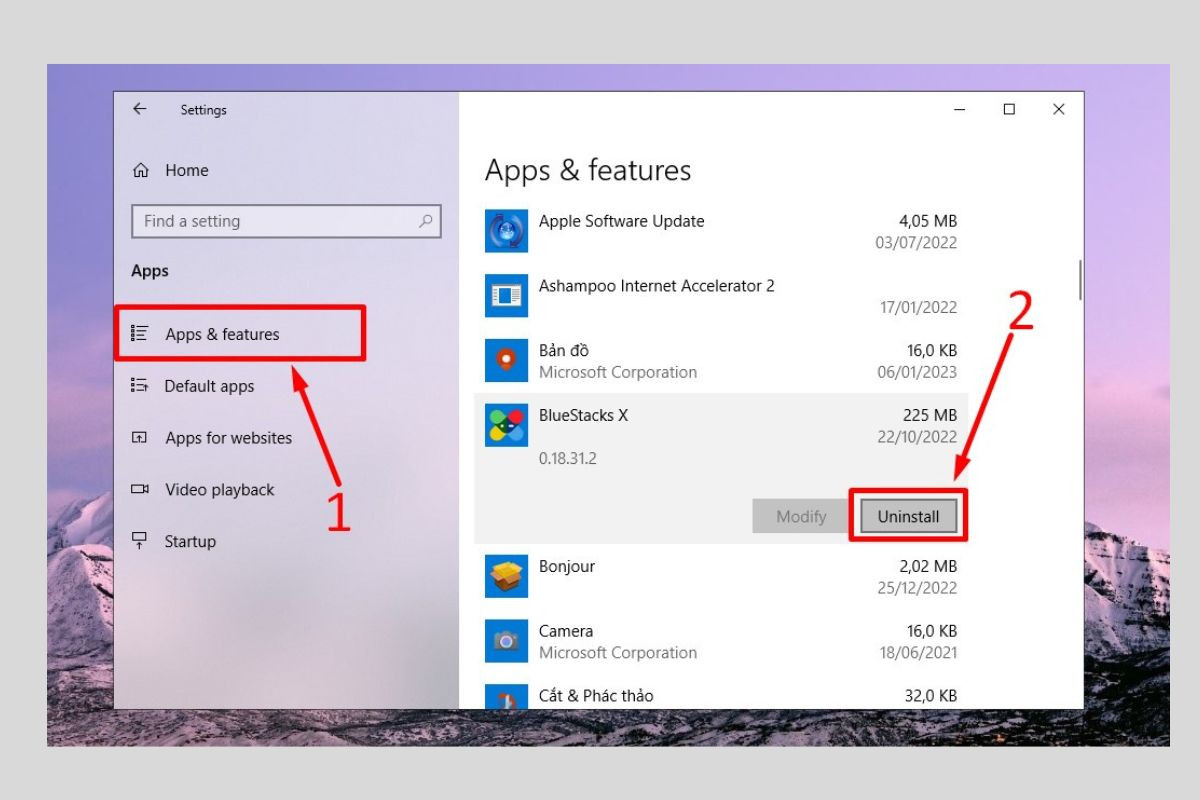
Task: Click the Modify button for BlueStacks X
Action: pos(802,516)
